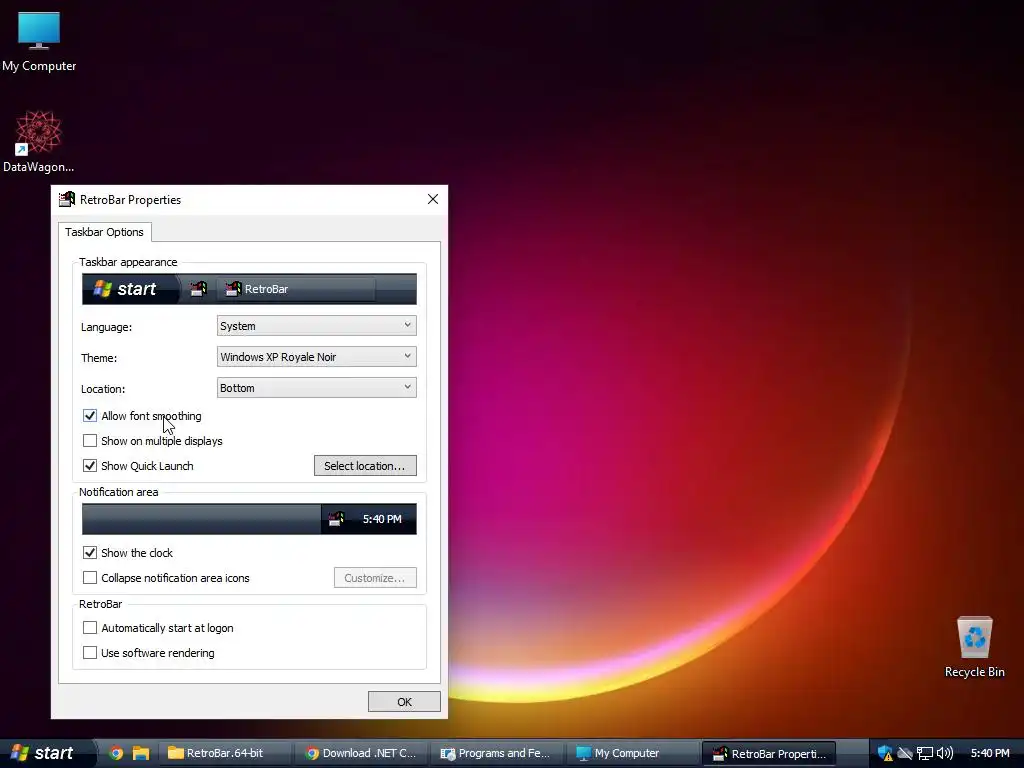Open the Location dropdown
Image resolution: width=1024 pixels, height=768 pixels.
[x=317, y=388]
